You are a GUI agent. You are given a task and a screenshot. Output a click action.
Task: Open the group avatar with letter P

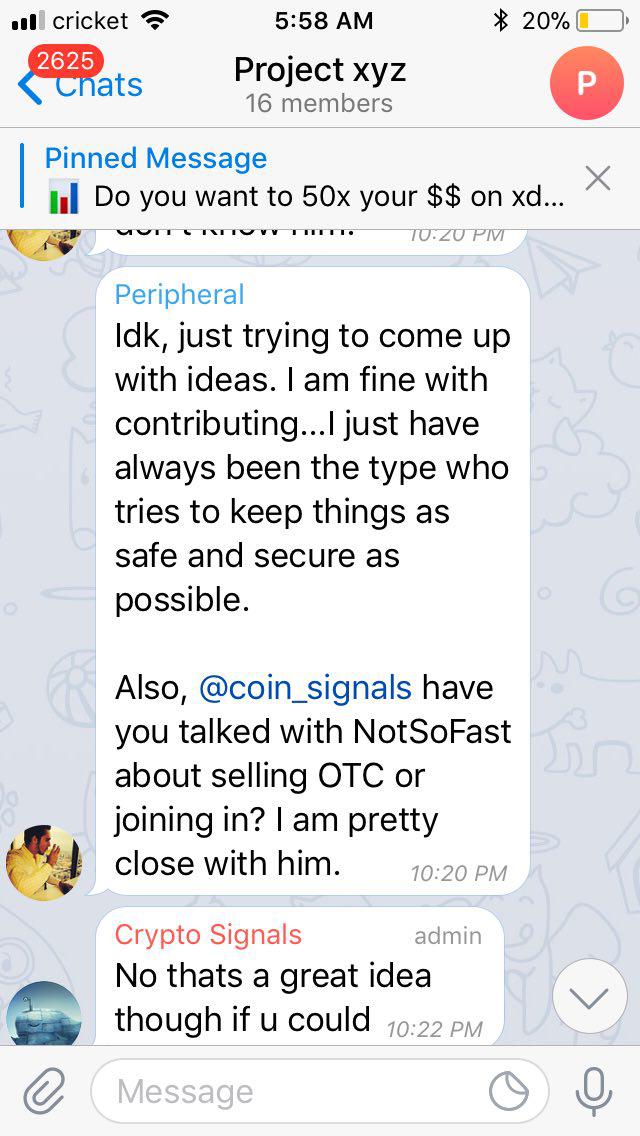point(586,83)
